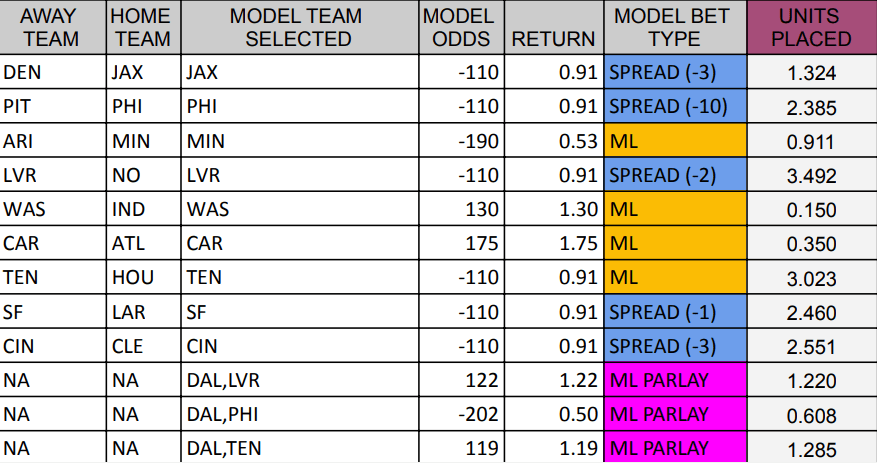The height and width of the screenshot is (463, 877).
Task: Click the units placed value 0.150
Action: click(811, 209)
